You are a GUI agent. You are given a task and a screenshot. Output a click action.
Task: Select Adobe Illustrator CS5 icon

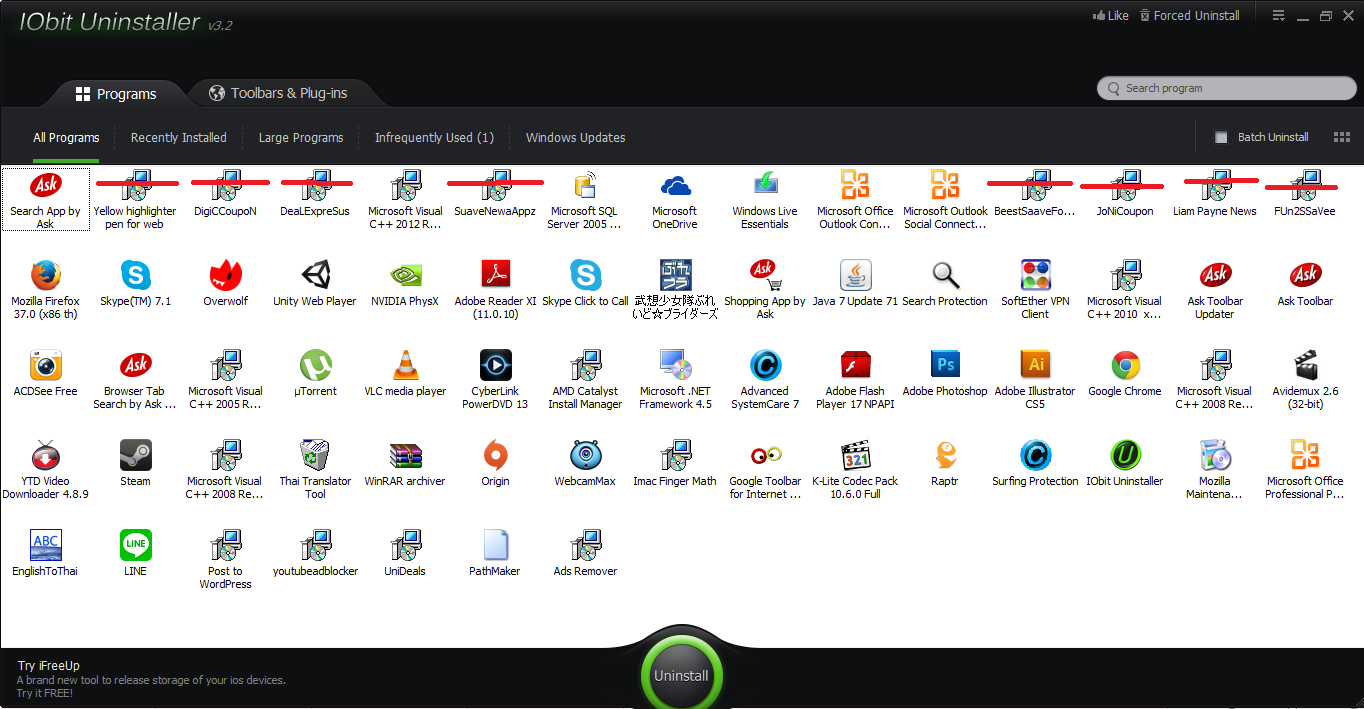tap(1035, 365)
